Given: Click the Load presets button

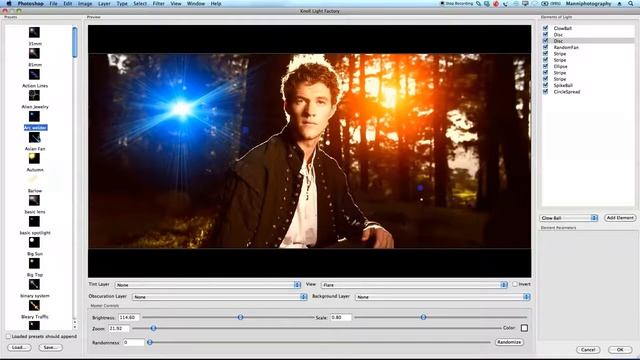Looking at the screenshot, I should [19, 347].
